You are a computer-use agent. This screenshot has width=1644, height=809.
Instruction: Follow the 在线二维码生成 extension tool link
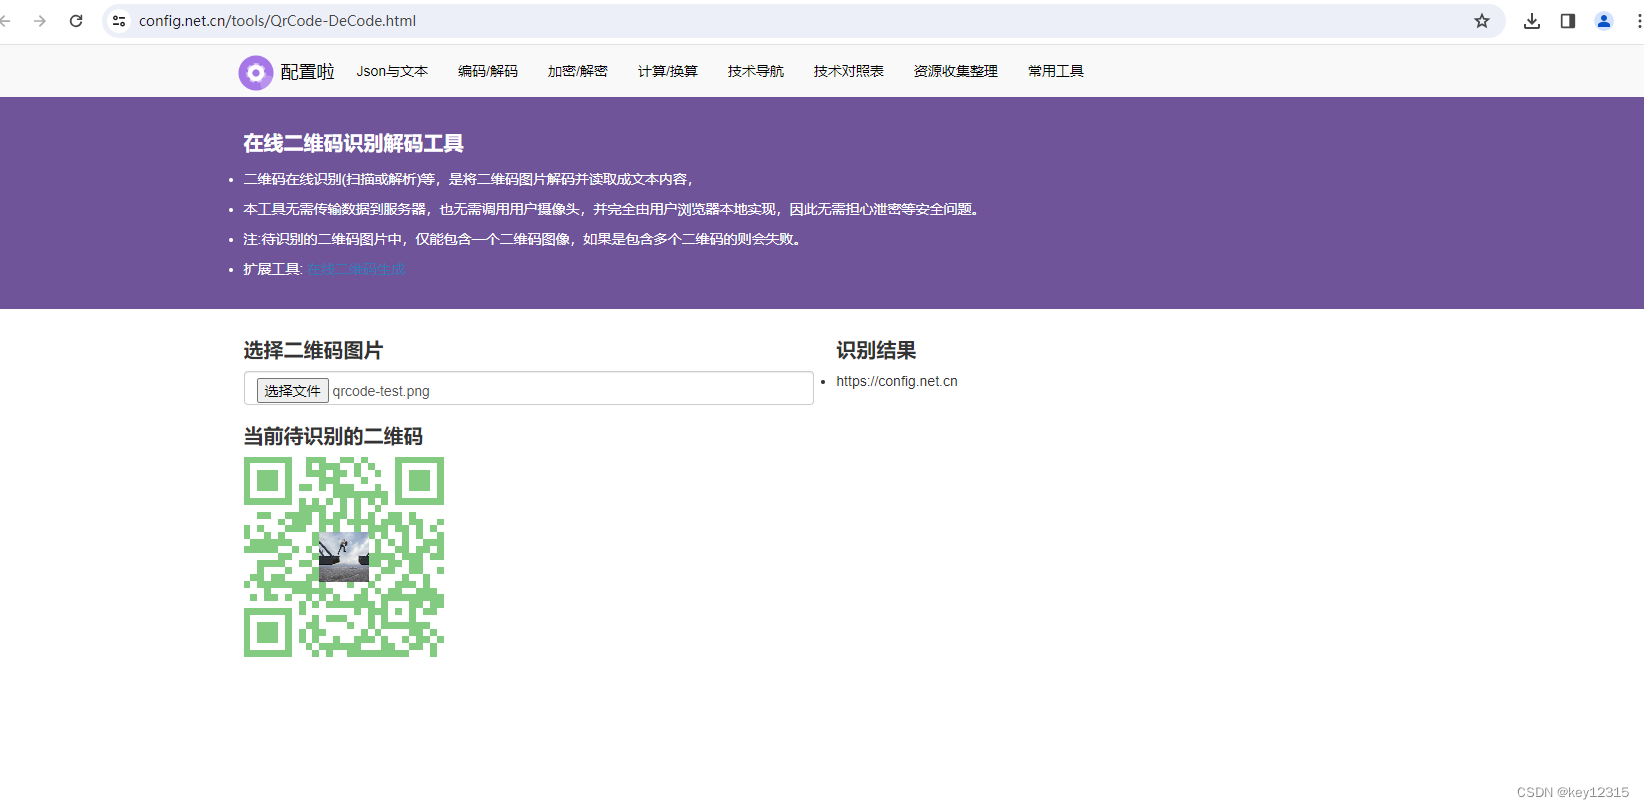pyautogui.click(x=356, y=269)
